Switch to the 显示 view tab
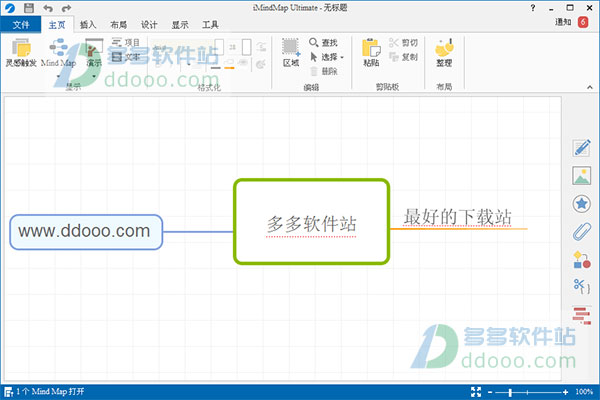 point(180,25)
